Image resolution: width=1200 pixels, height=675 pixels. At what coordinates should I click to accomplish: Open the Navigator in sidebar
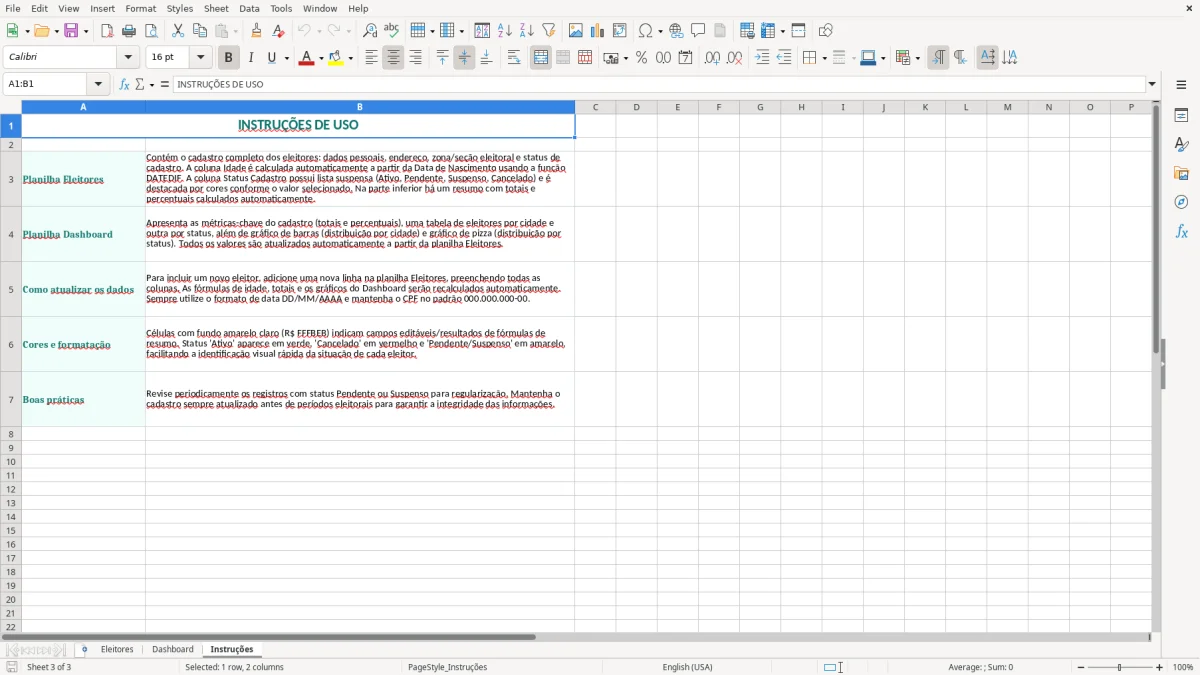tap(1181, 202)
